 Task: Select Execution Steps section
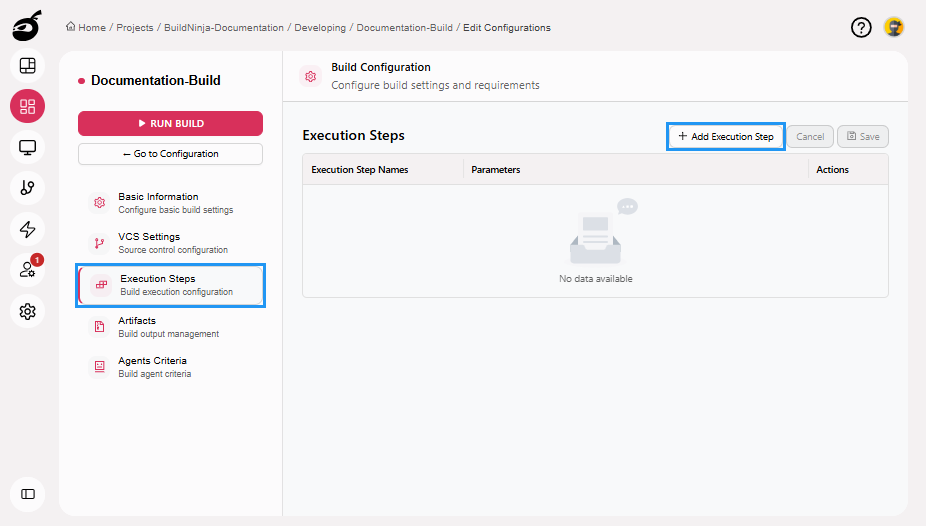(x=171, y=285)
